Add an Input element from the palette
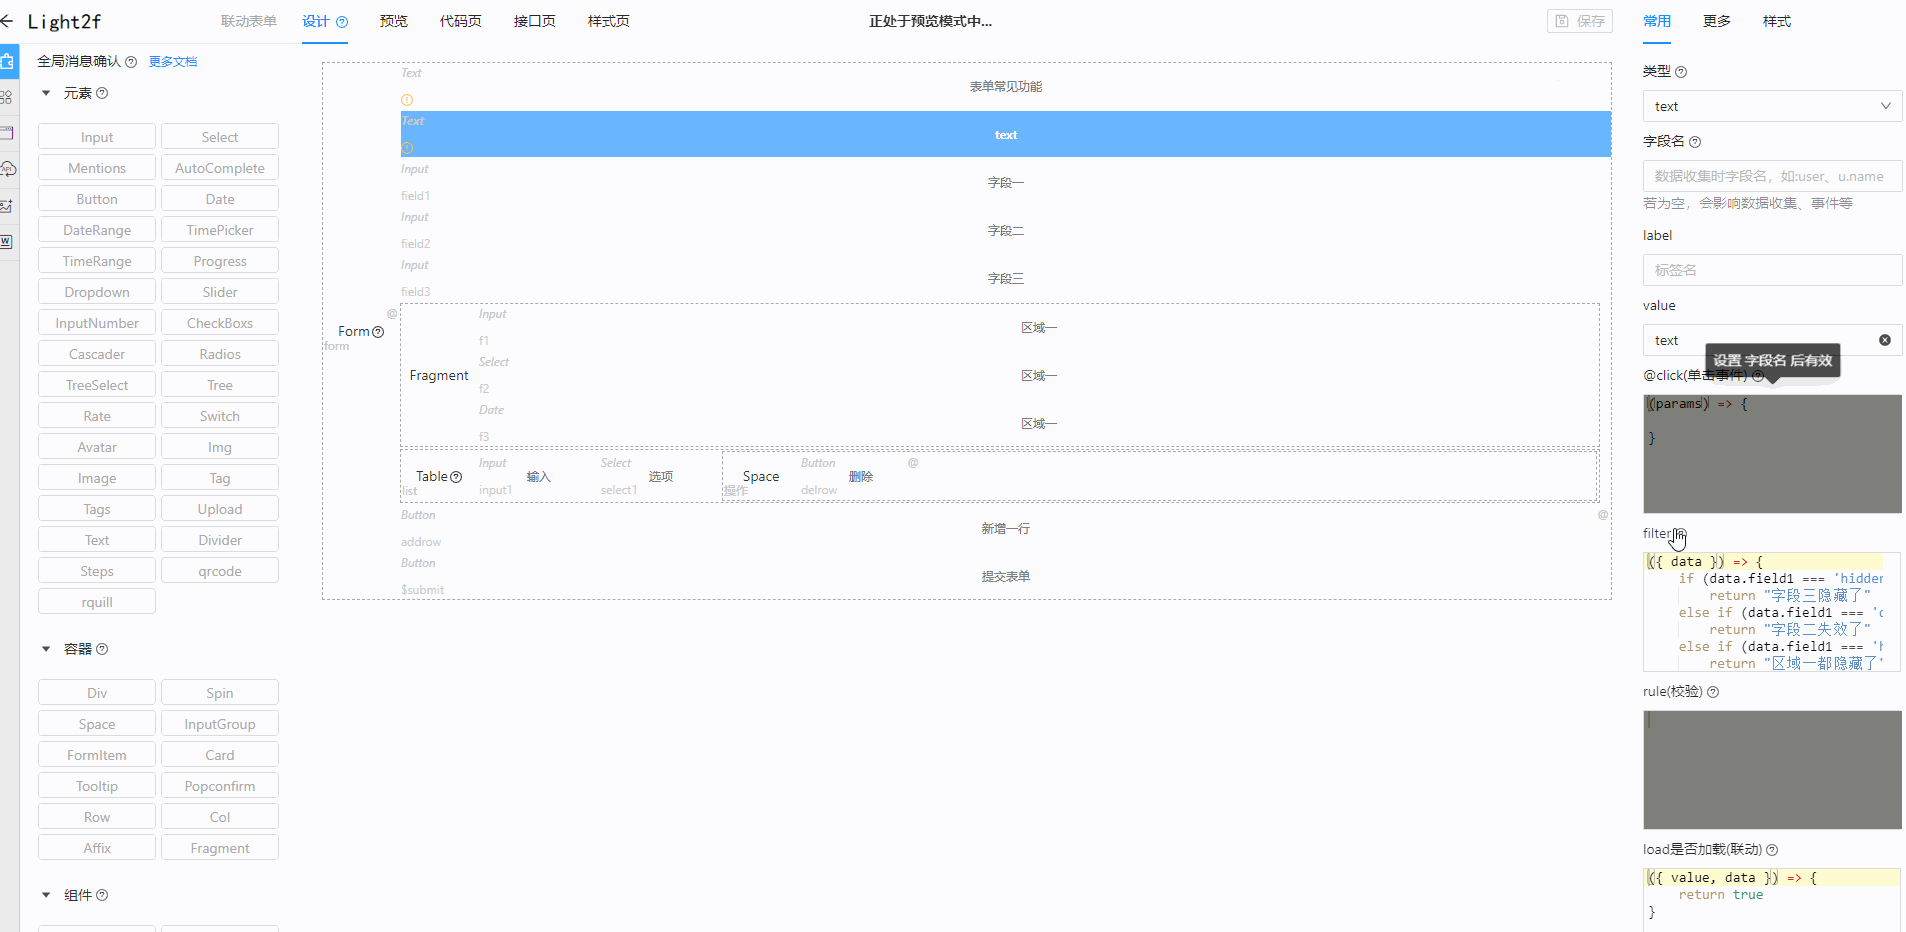 pos(97,137)
